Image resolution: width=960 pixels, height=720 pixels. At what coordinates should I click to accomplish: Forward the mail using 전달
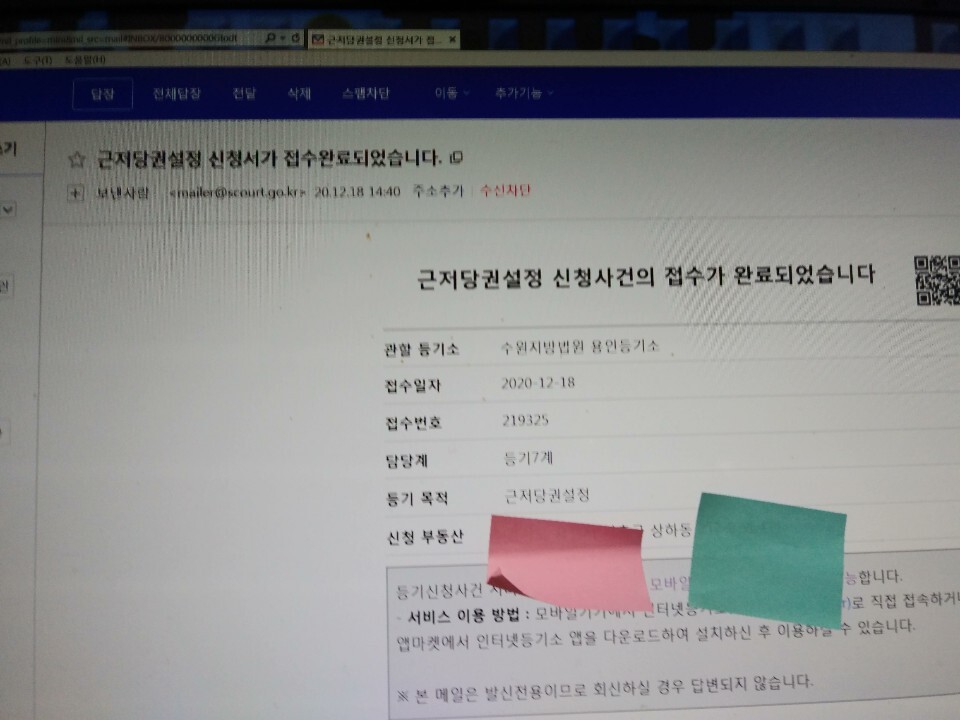pos(244,94)
